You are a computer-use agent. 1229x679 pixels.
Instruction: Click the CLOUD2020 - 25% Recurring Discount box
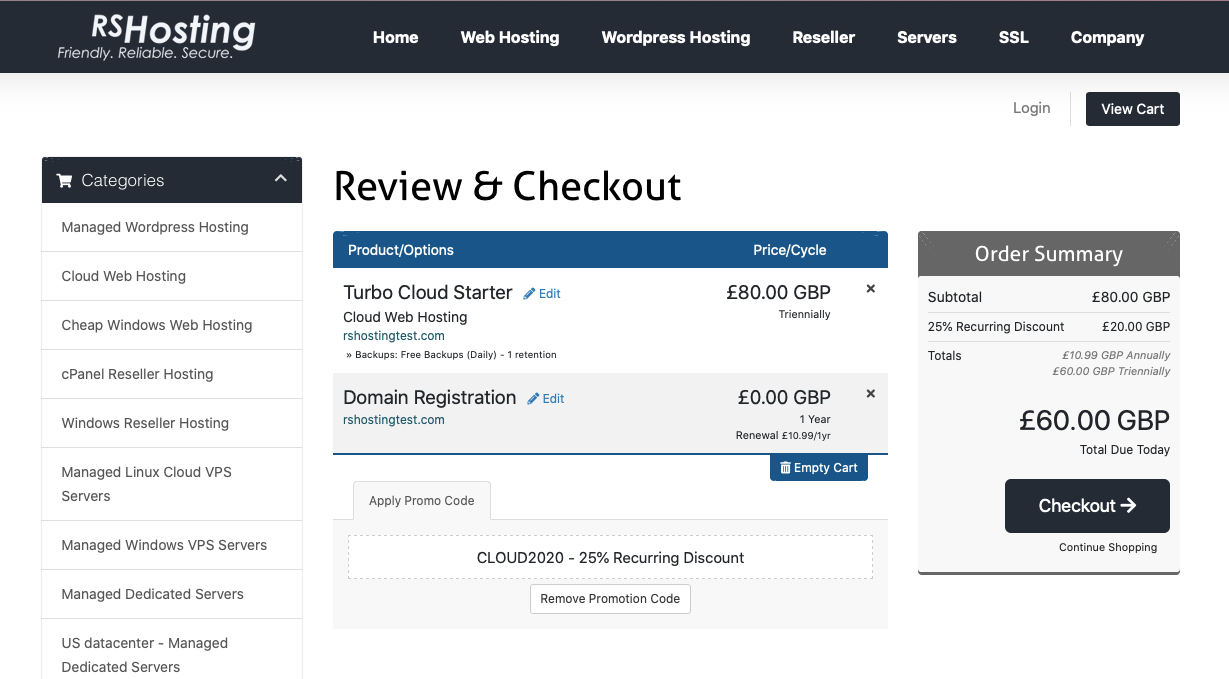click(610, 557)
